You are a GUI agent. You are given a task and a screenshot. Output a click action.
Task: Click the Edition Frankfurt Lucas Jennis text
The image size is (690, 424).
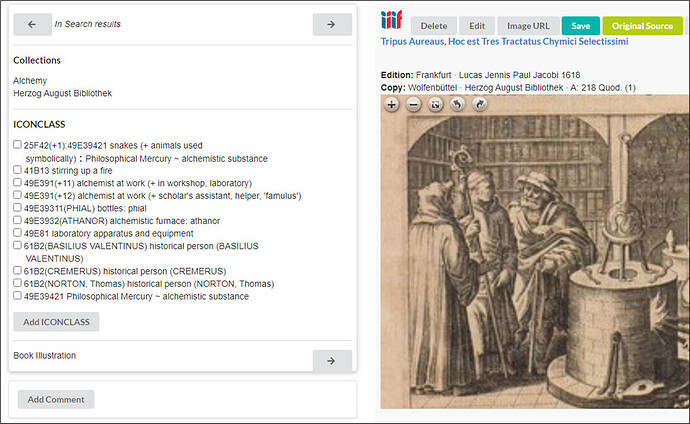coord(481,75)
